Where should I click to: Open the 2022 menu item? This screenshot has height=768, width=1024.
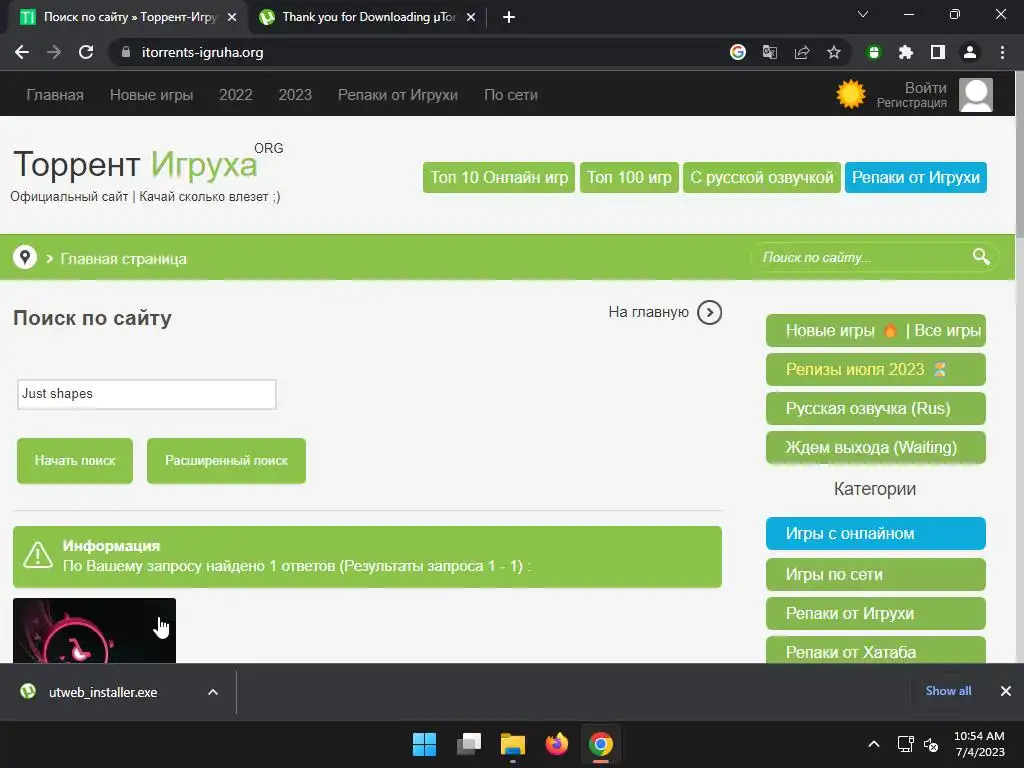236,95
